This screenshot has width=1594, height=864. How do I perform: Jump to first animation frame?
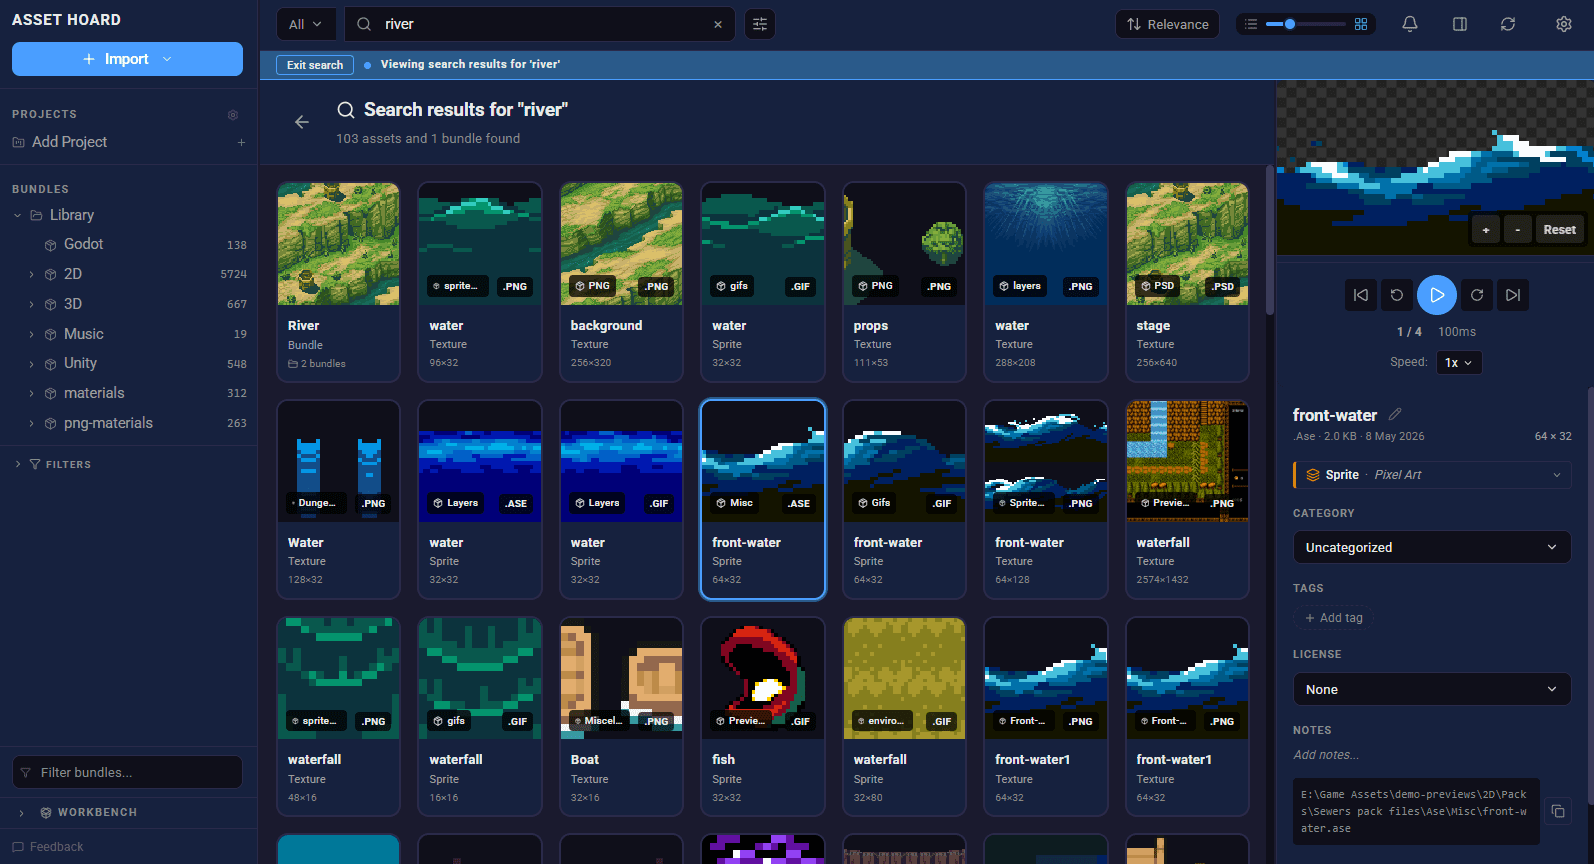[x=1361, y=295]
